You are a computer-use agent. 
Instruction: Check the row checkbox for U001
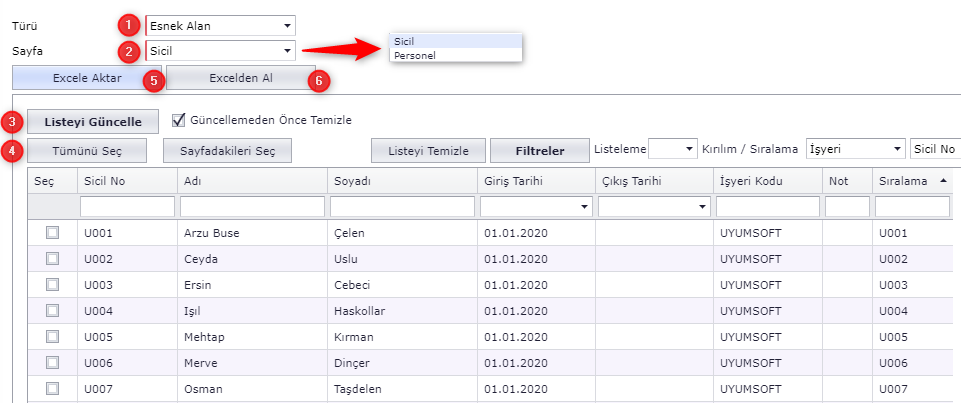(x=52, y=233)
